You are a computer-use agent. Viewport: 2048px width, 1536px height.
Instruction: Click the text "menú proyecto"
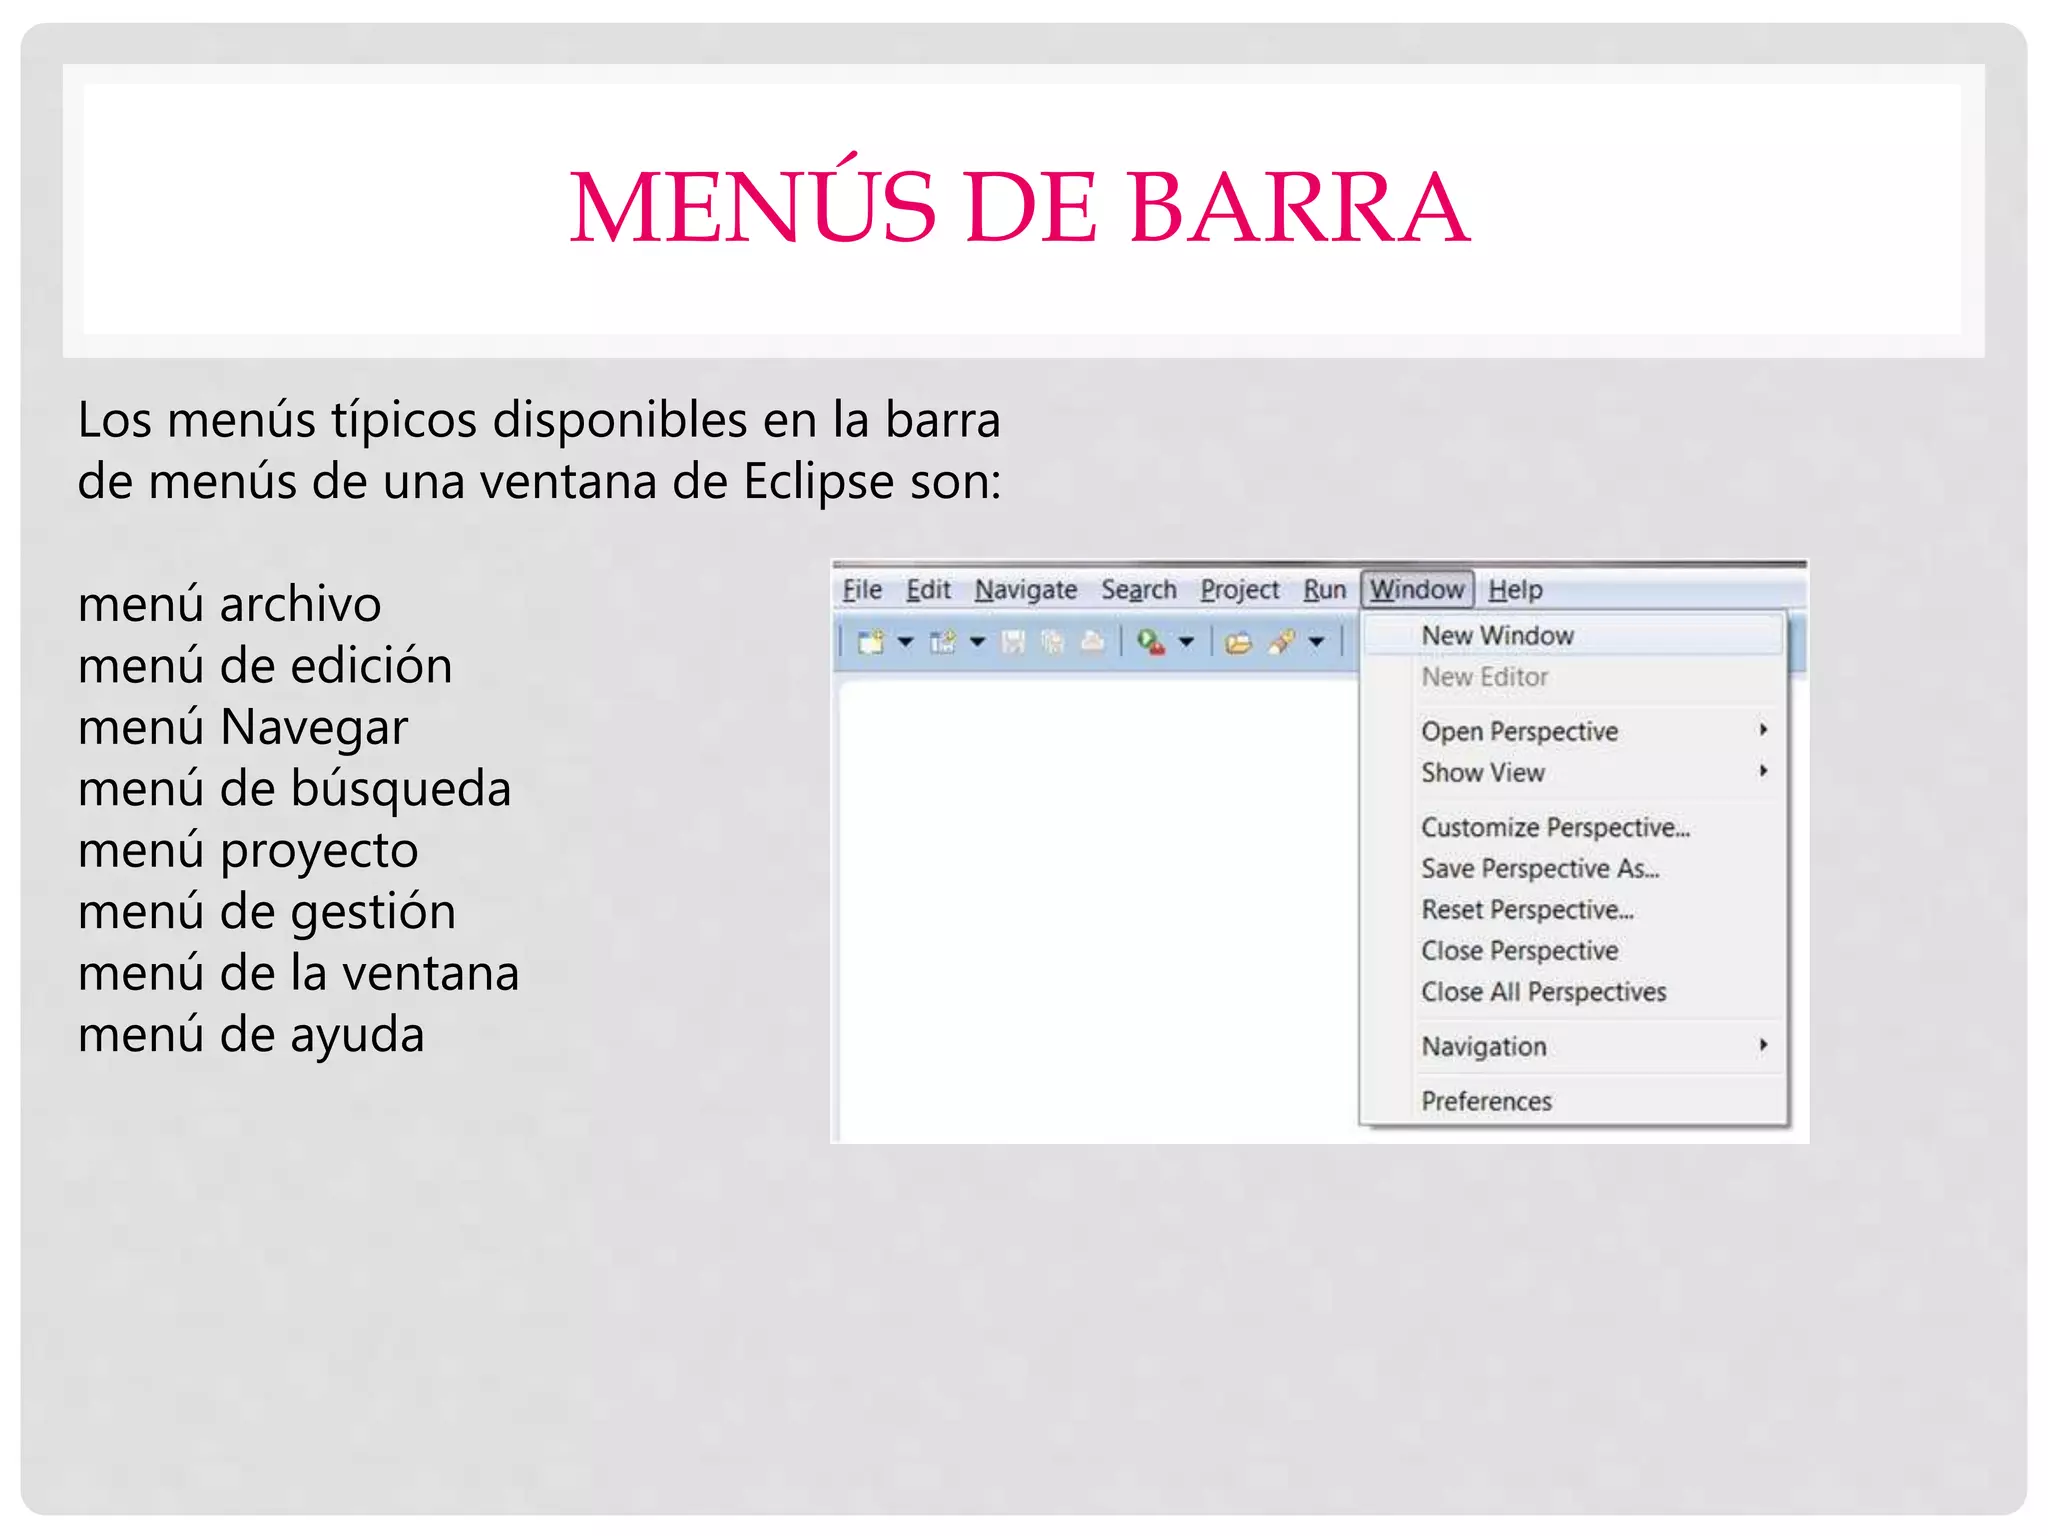(248, 851)
